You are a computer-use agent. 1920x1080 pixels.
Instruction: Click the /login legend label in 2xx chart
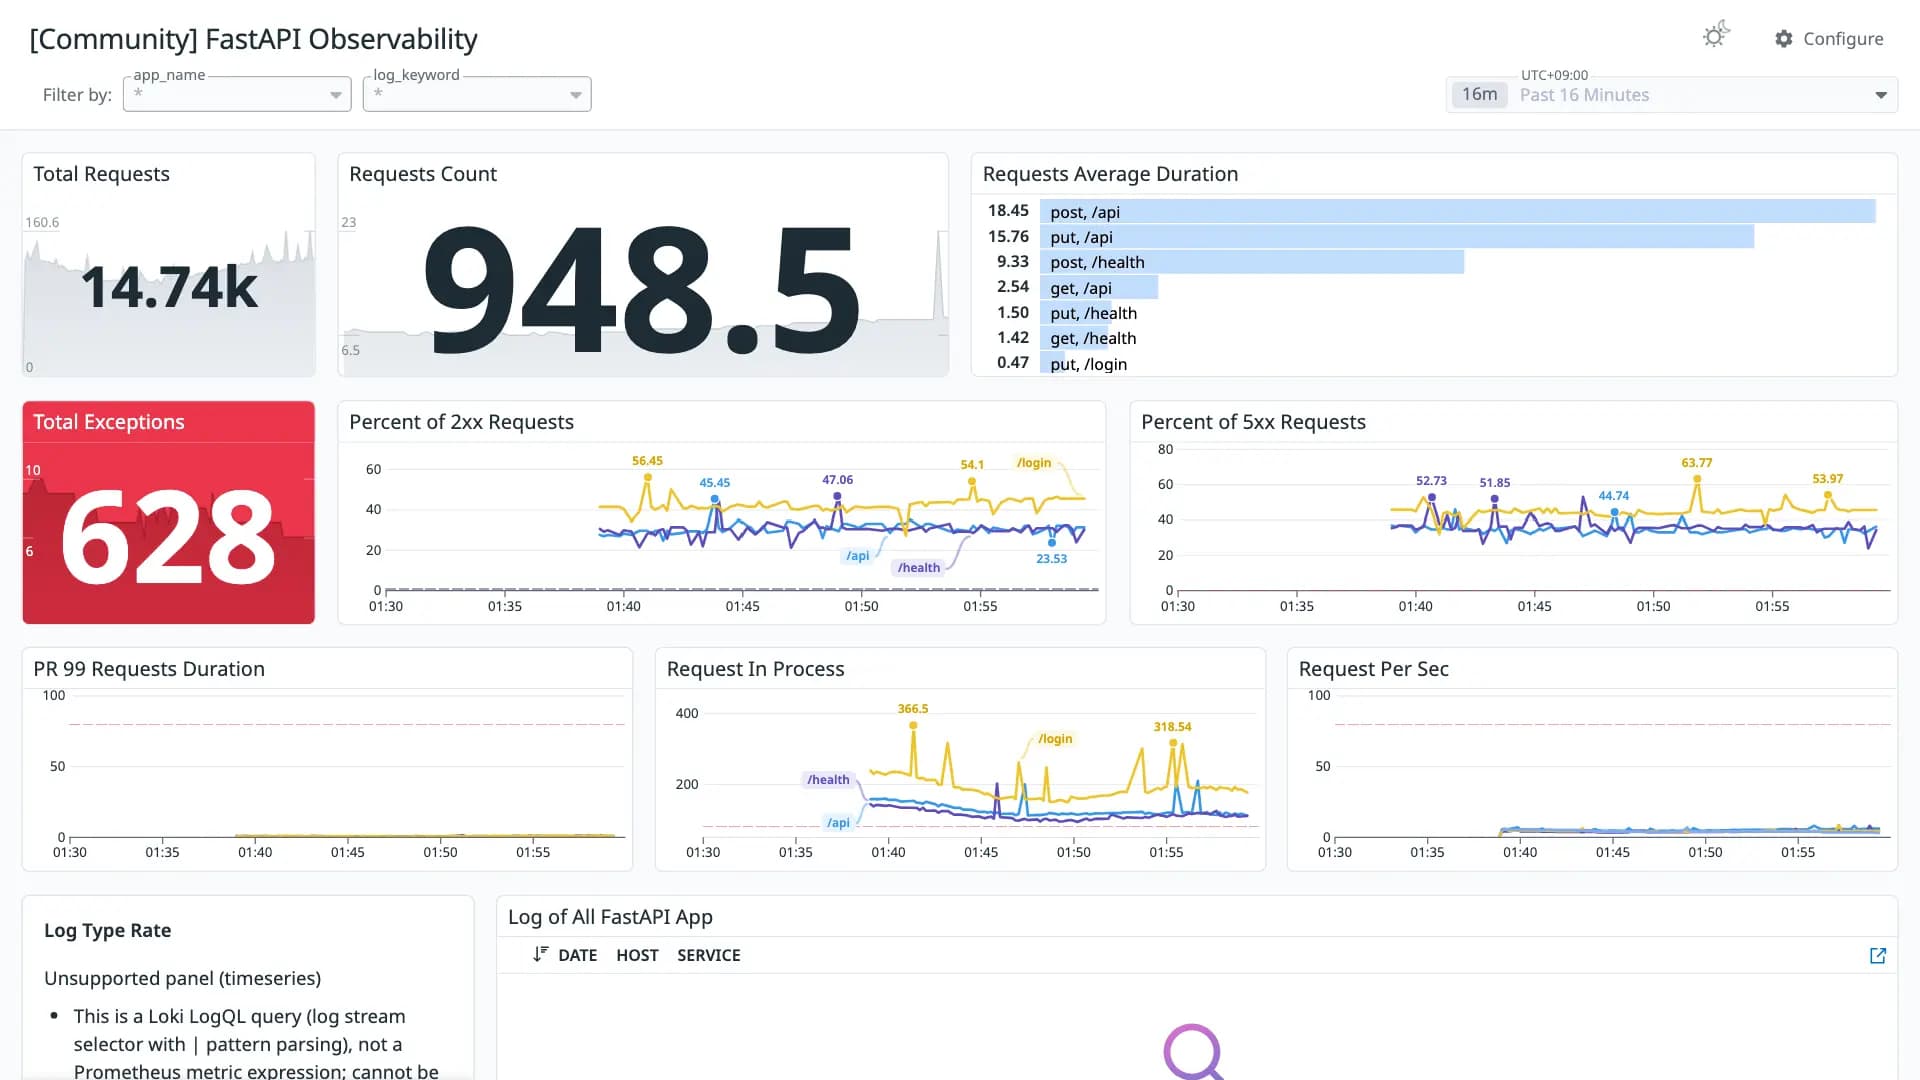[x=1034, y=463]
